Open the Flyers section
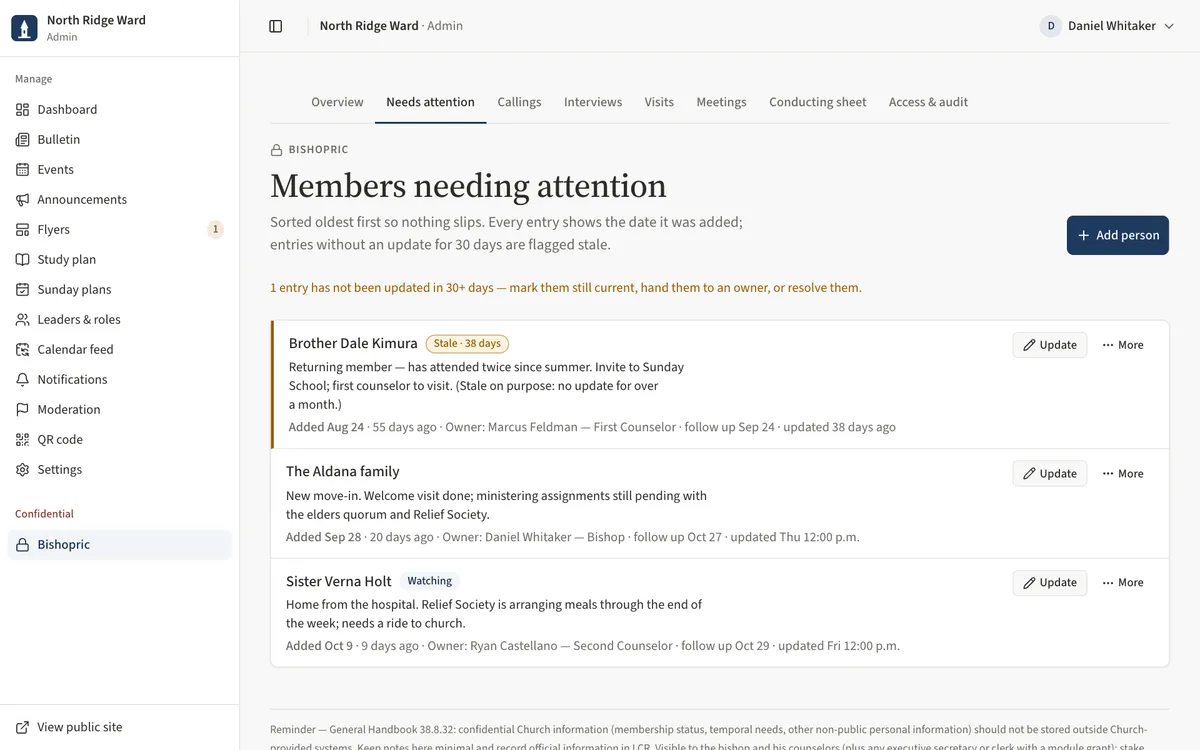Image resolution: width=1200 pixels, height=750 pixels. point(120,229)
